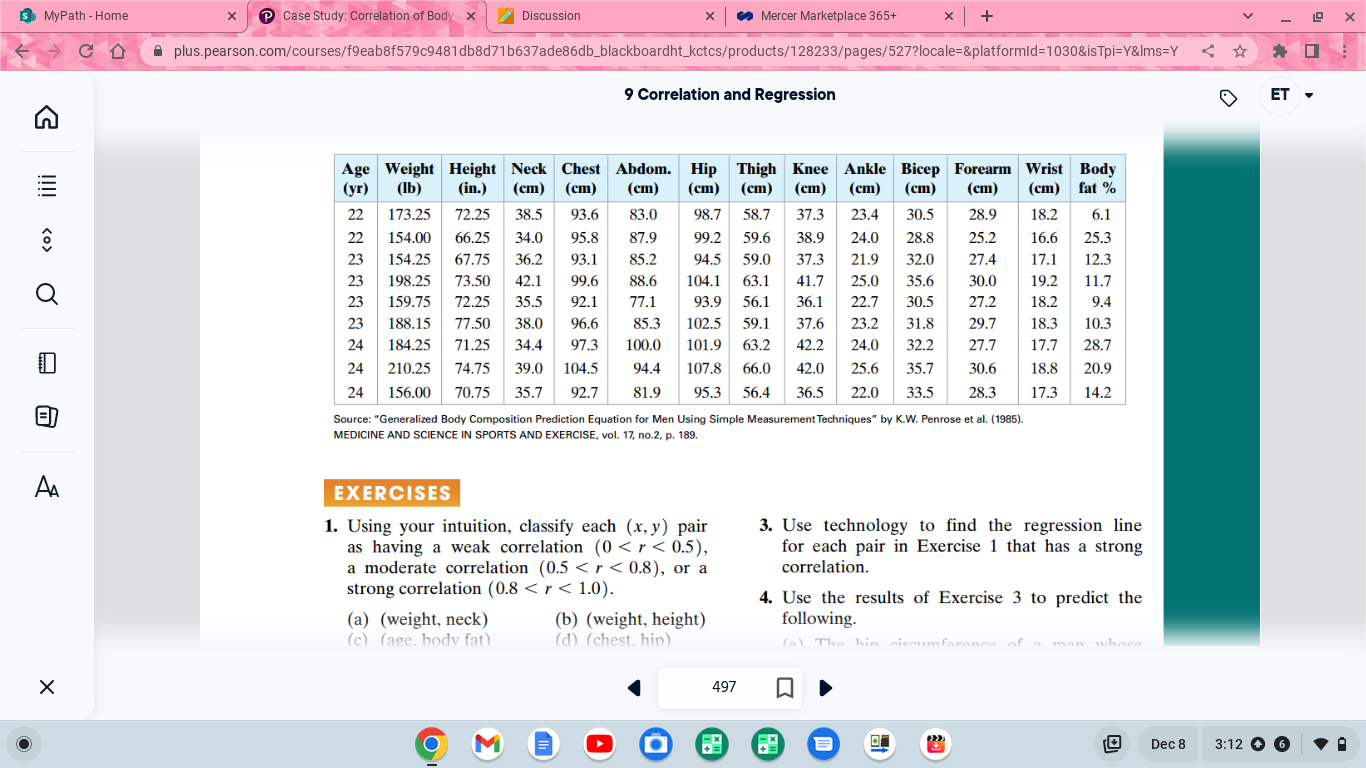Image resolution: width=1366 pixels, height=768 pixels.
Task: Select the go-to-page double-chevron icon
Action: [45, 240]
